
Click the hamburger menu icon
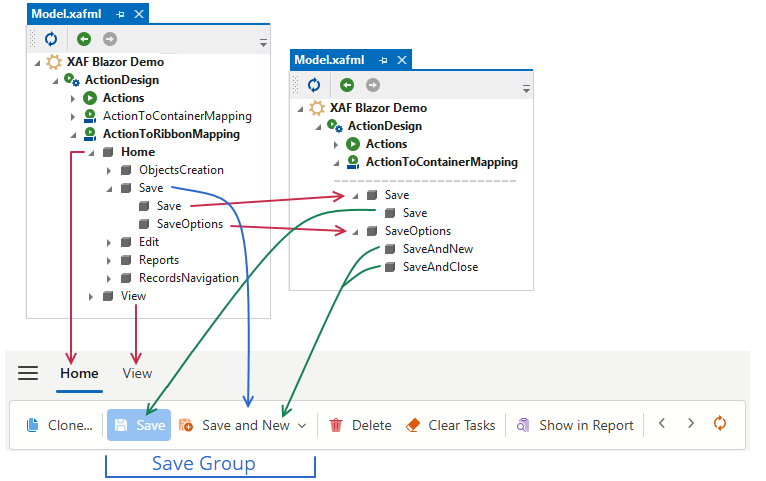pos(28,373)
